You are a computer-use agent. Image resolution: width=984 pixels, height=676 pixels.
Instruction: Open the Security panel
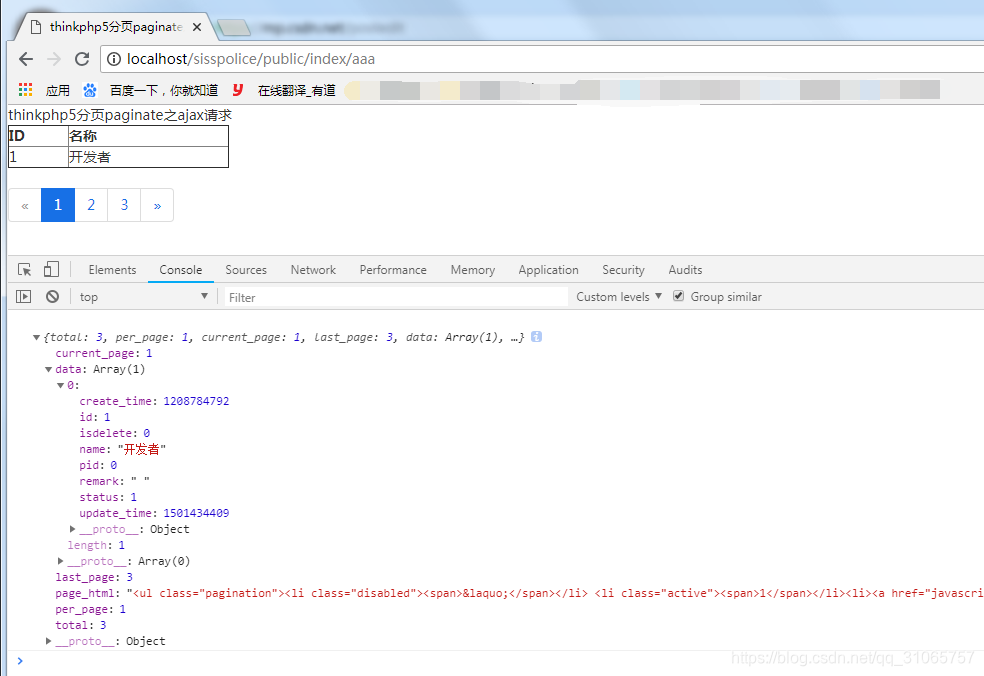click(623, 270)
